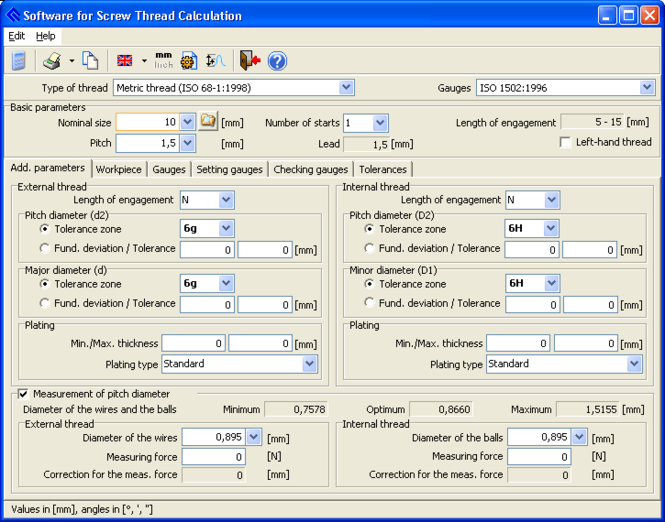Open the Edit menu
665x522 pixels.
click(x=17, y=36)
